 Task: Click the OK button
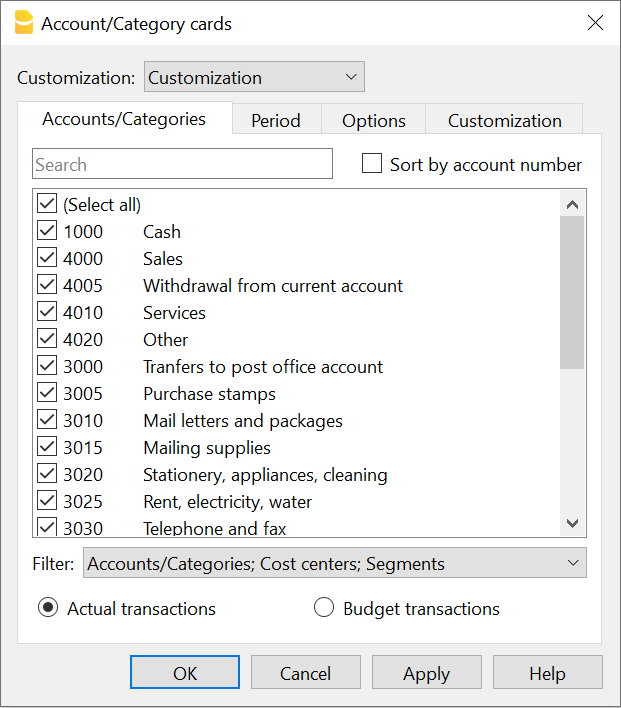pyautogui.click(x=185, y=673)
